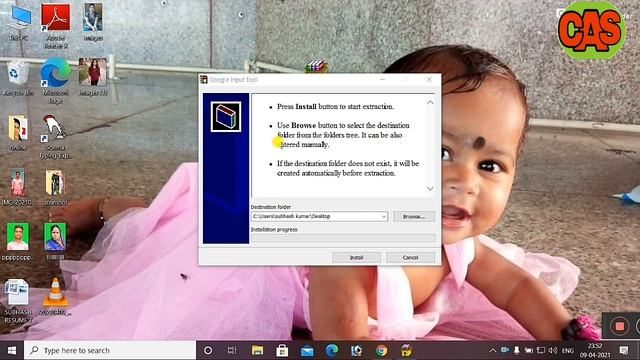Open the Mail app from taskbar
640x360 pixels.
pyautogui.click(x=307, y=350)
